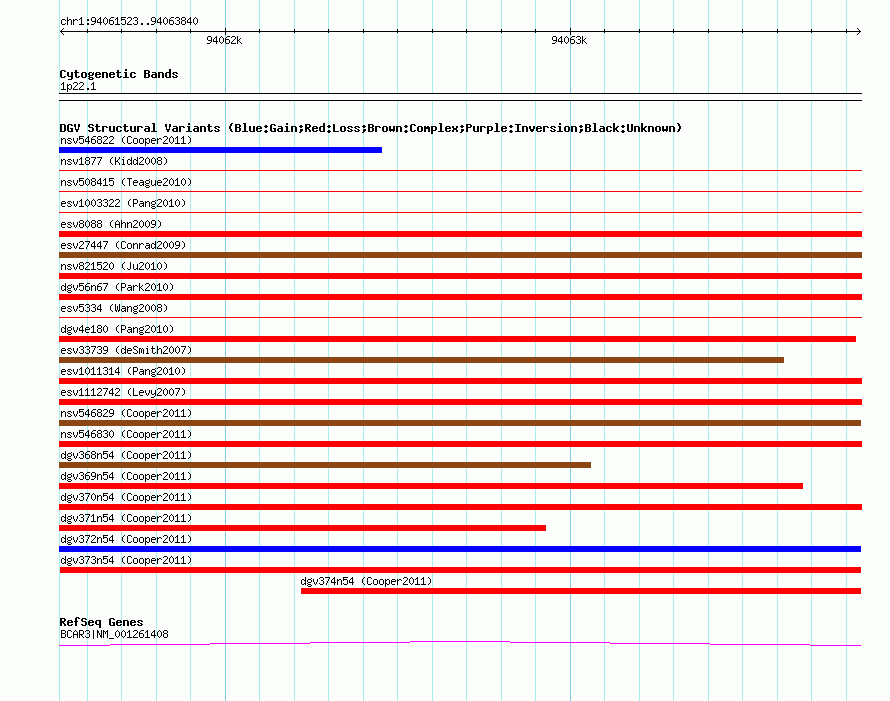Open the esv33739 (deSmith2007) label
This screenshot has width=890, height=701.
(126, 350)
